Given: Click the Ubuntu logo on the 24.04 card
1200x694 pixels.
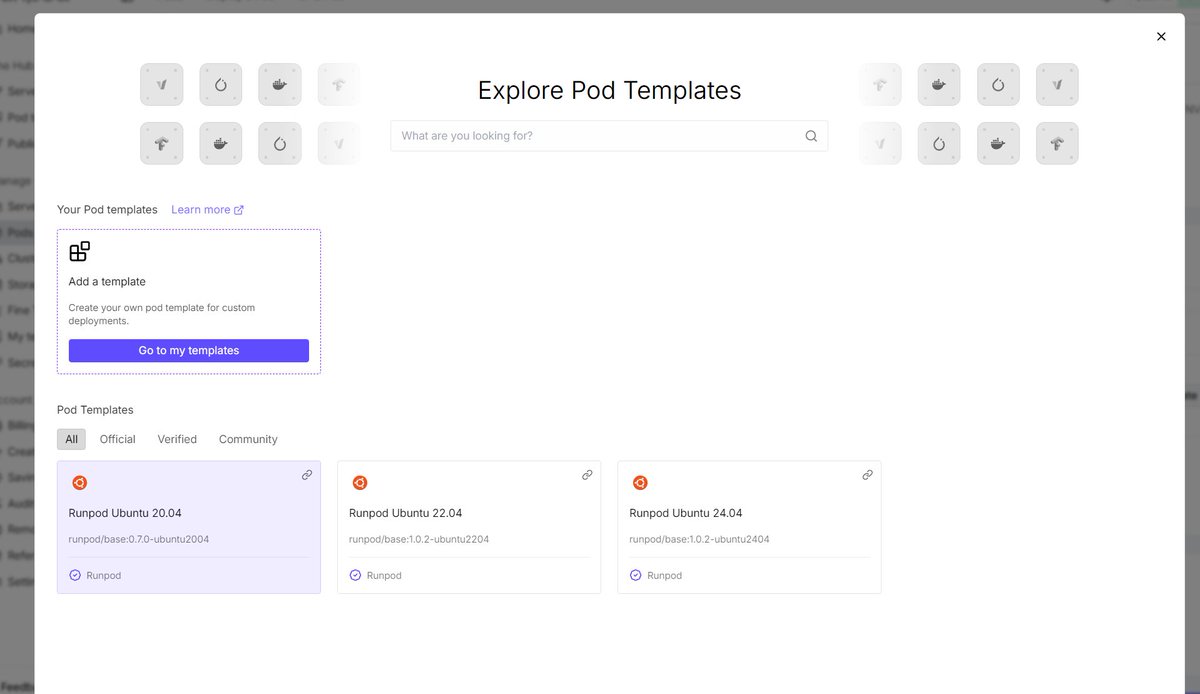Looking at the screenshot, I should (x=640, y=483).
